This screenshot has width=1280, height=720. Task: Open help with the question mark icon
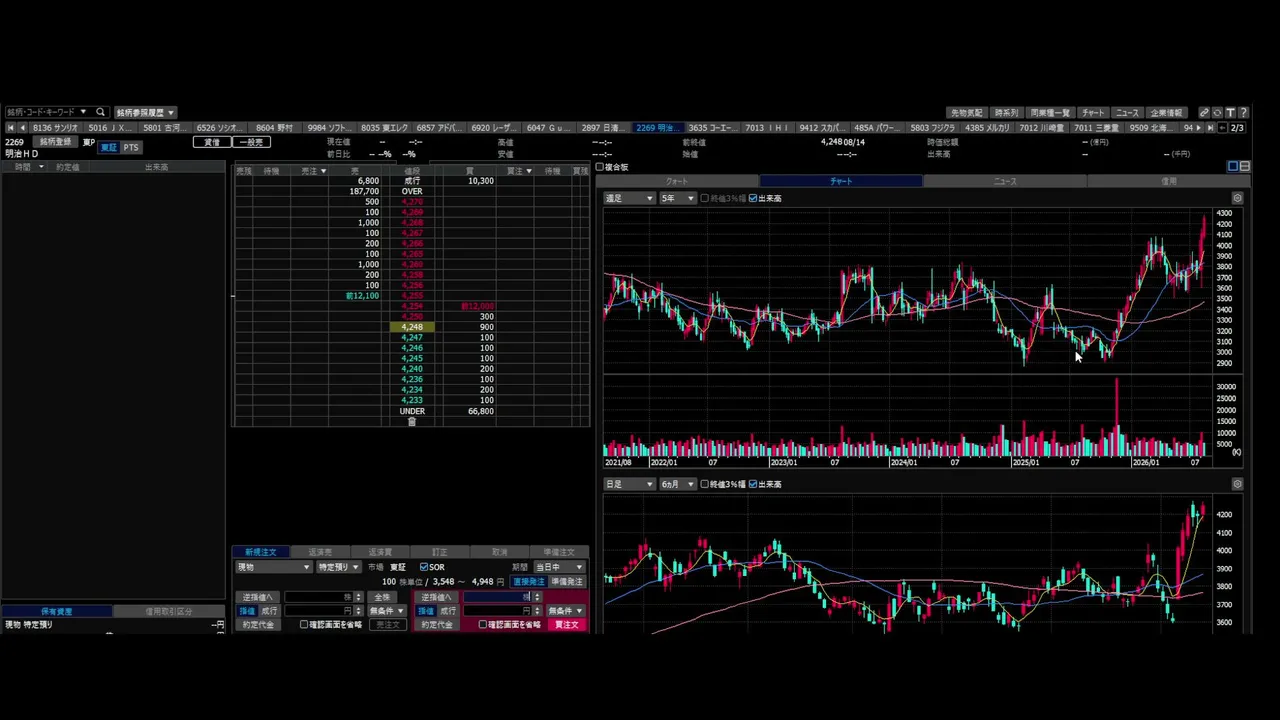(x=1243, y=113)
